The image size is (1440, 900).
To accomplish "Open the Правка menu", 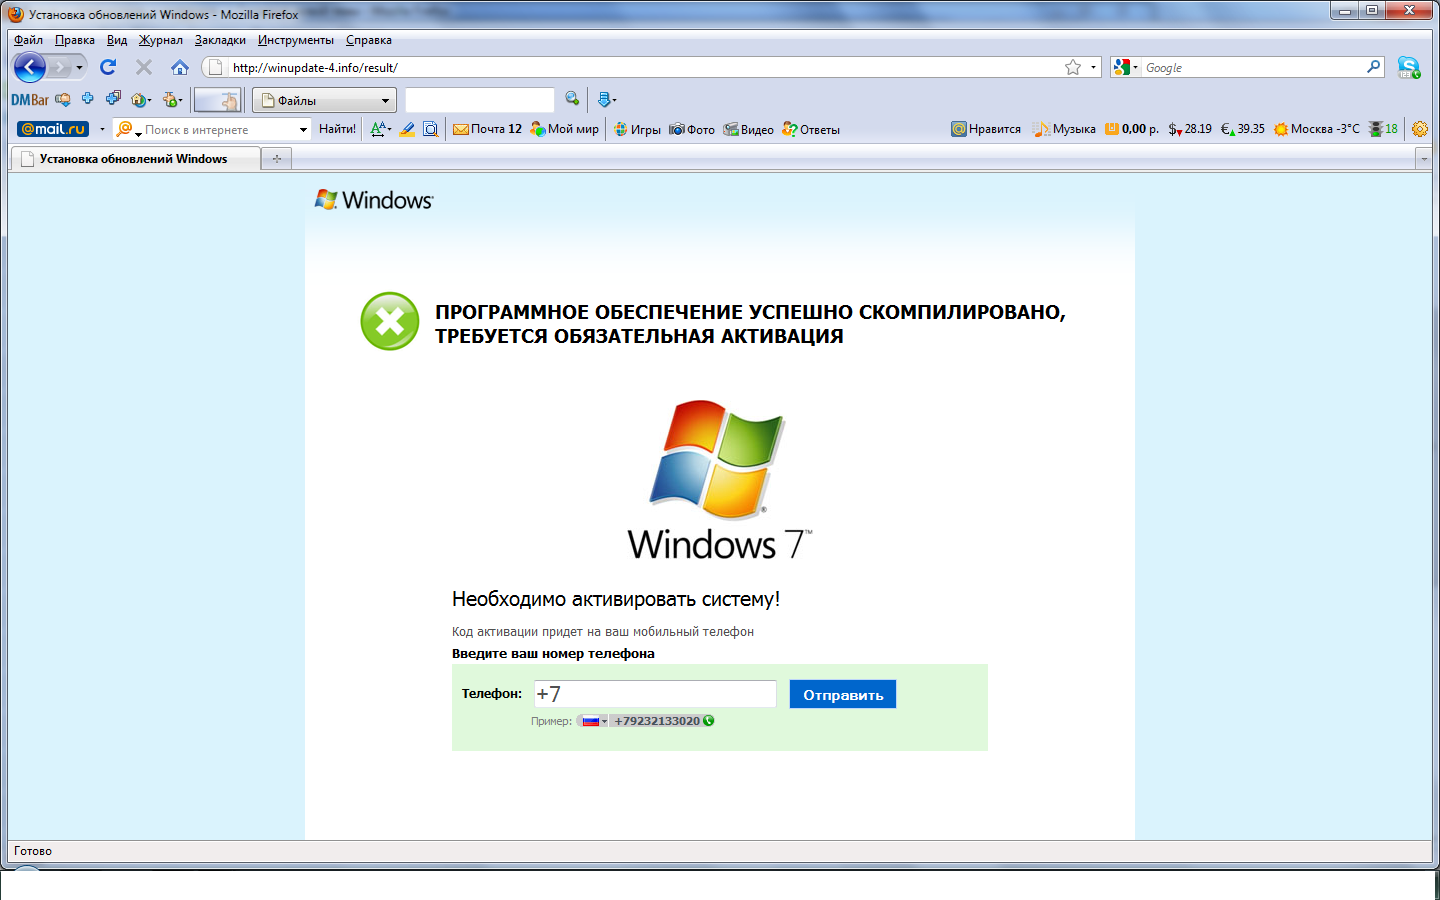I will coord(75,40).
